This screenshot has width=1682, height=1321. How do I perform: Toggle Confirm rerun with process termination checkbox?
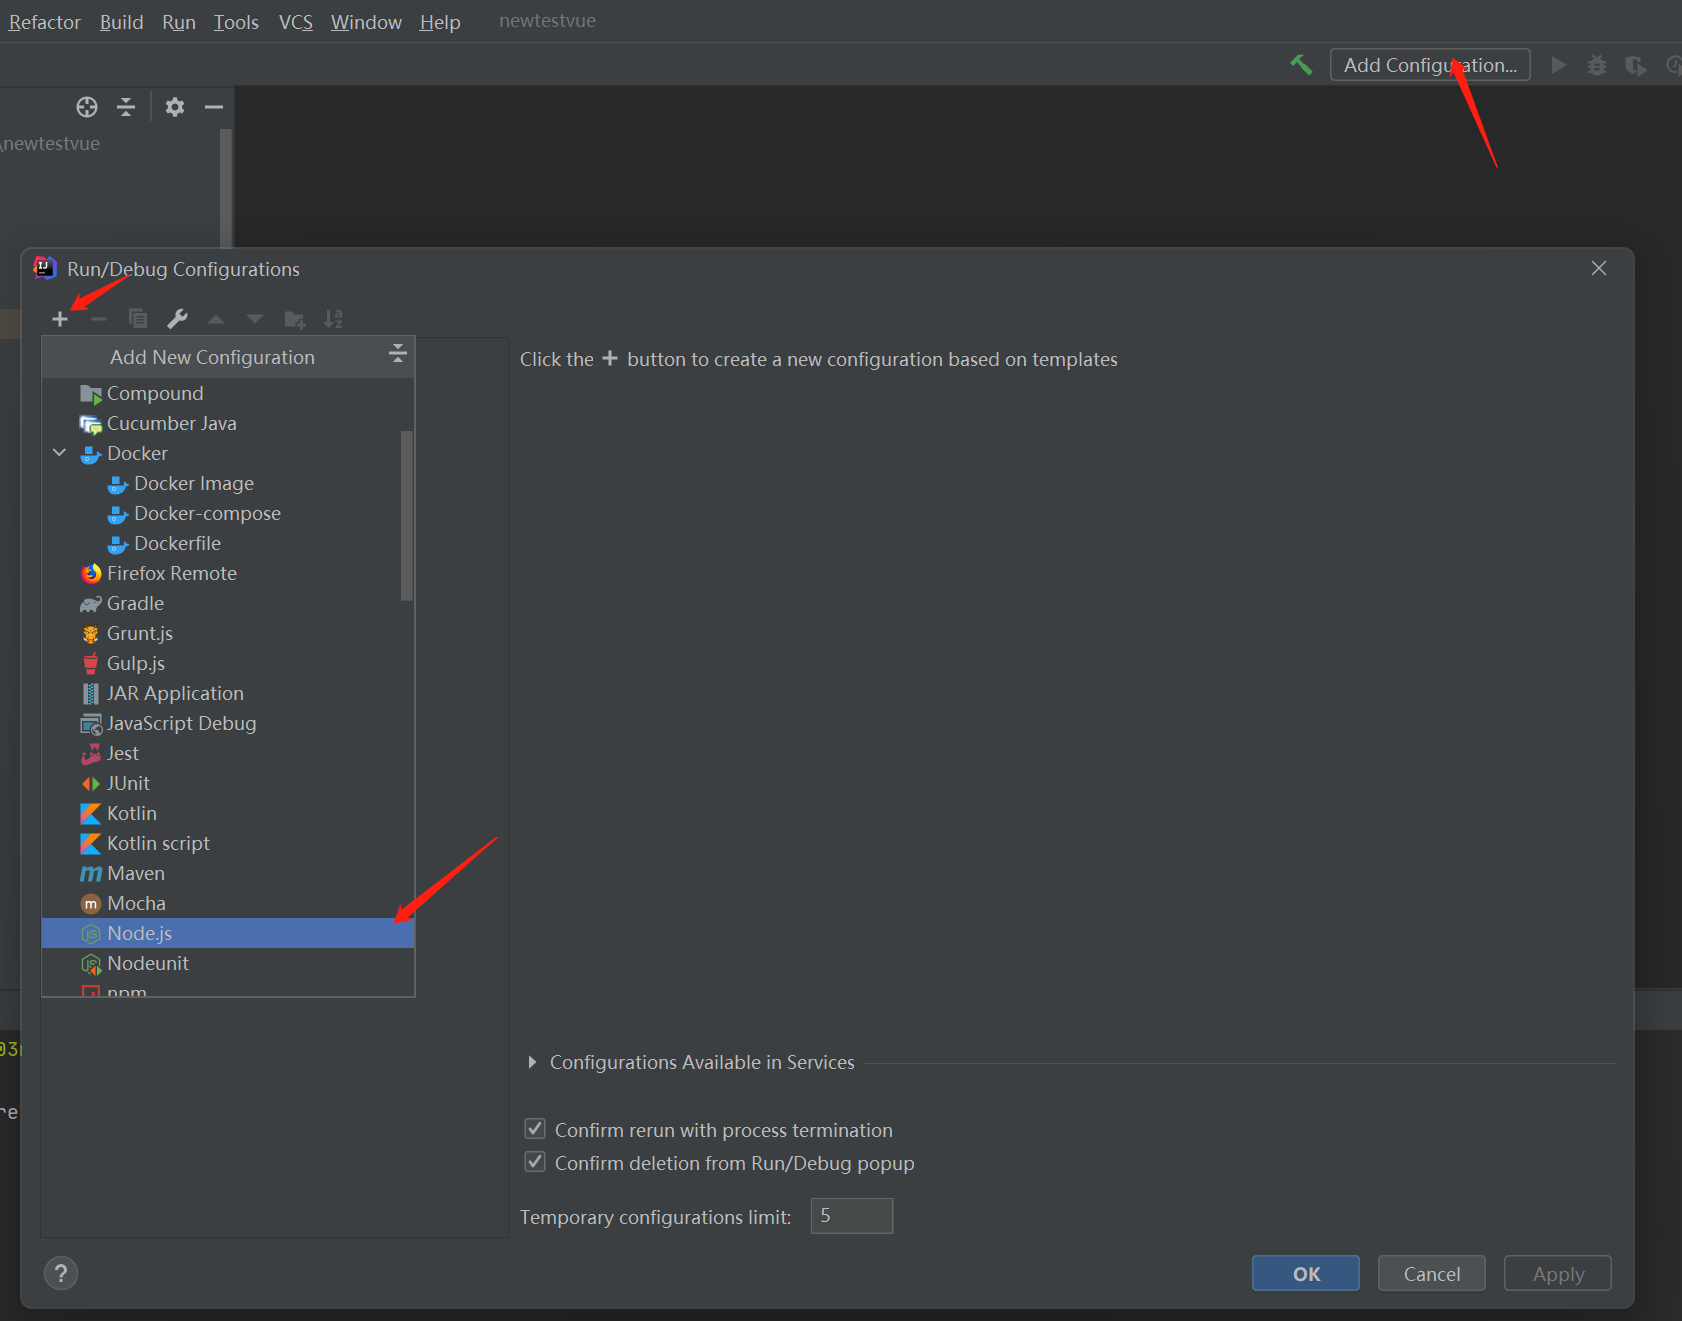tap(535, 1129)
